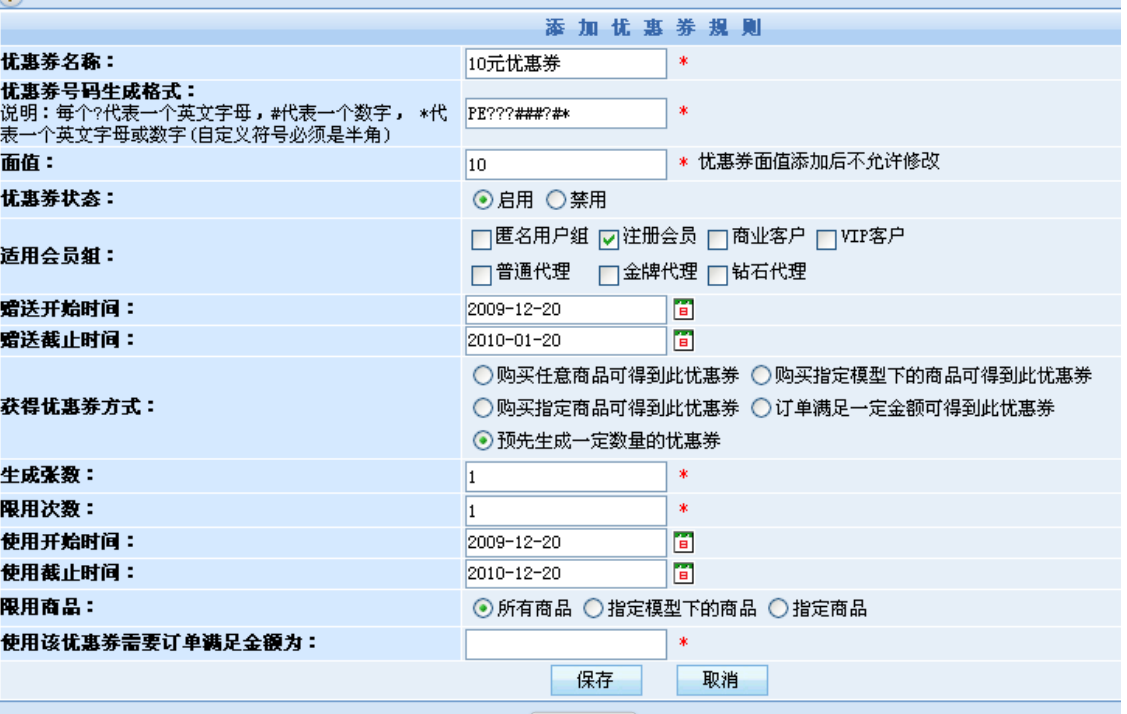1127x714 pixels.
Task: Click the 使用截止时间 date field
Action: tap(566, 573)
